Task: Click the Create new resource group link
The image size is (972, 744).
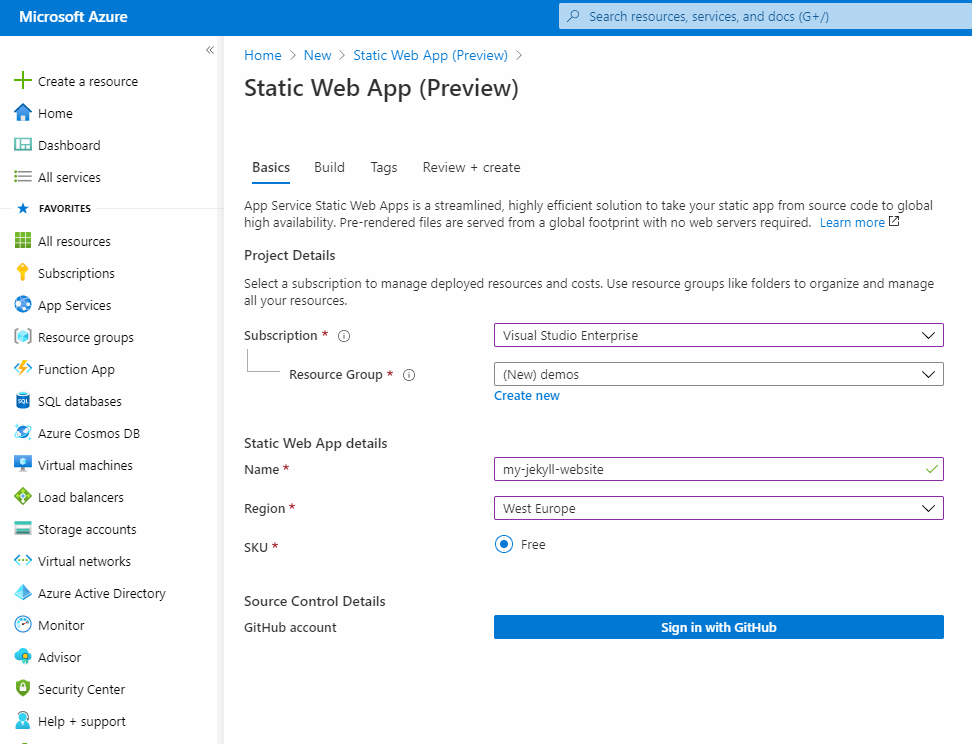Action: tap(526, 395)
